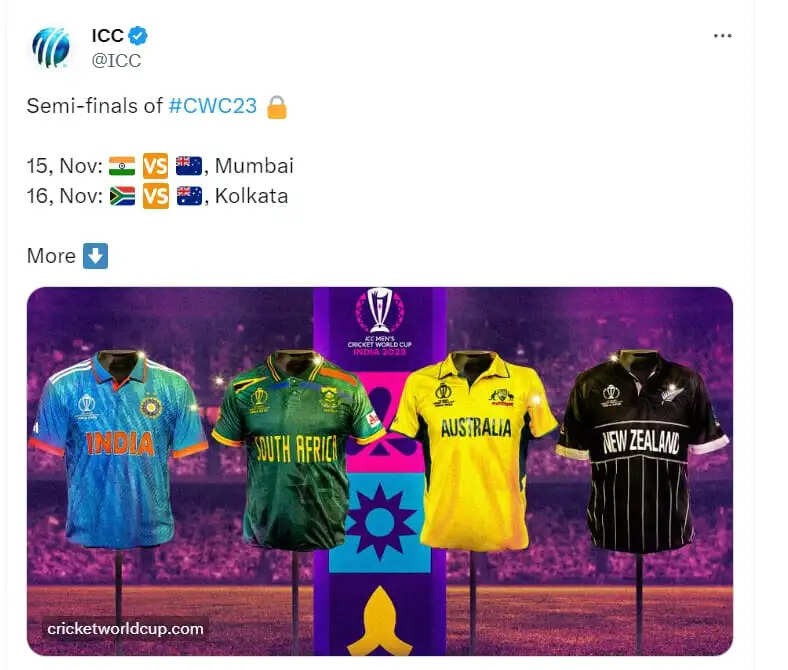The image size is (788, 670).
Task: Click the orange VS icon on 16 Nov line
Action: point(155,196)
